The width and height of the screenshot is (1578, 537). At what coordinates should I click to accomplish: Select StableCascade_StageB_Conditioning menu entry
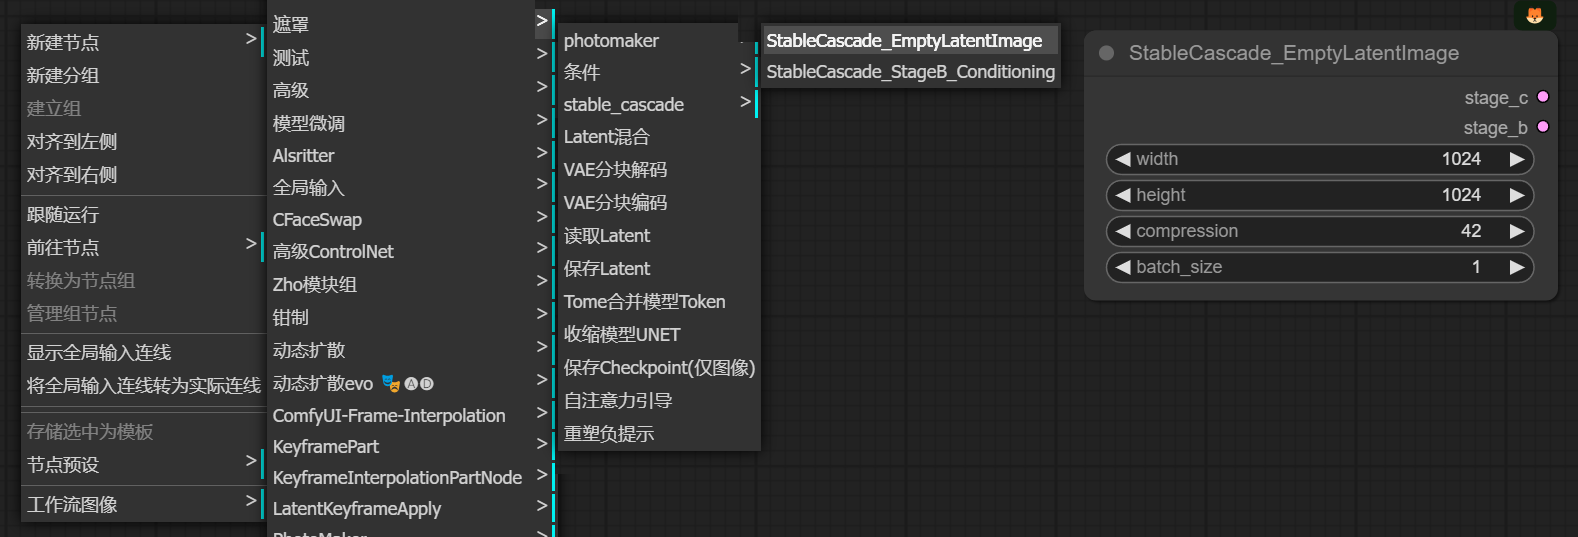[909, 71]
